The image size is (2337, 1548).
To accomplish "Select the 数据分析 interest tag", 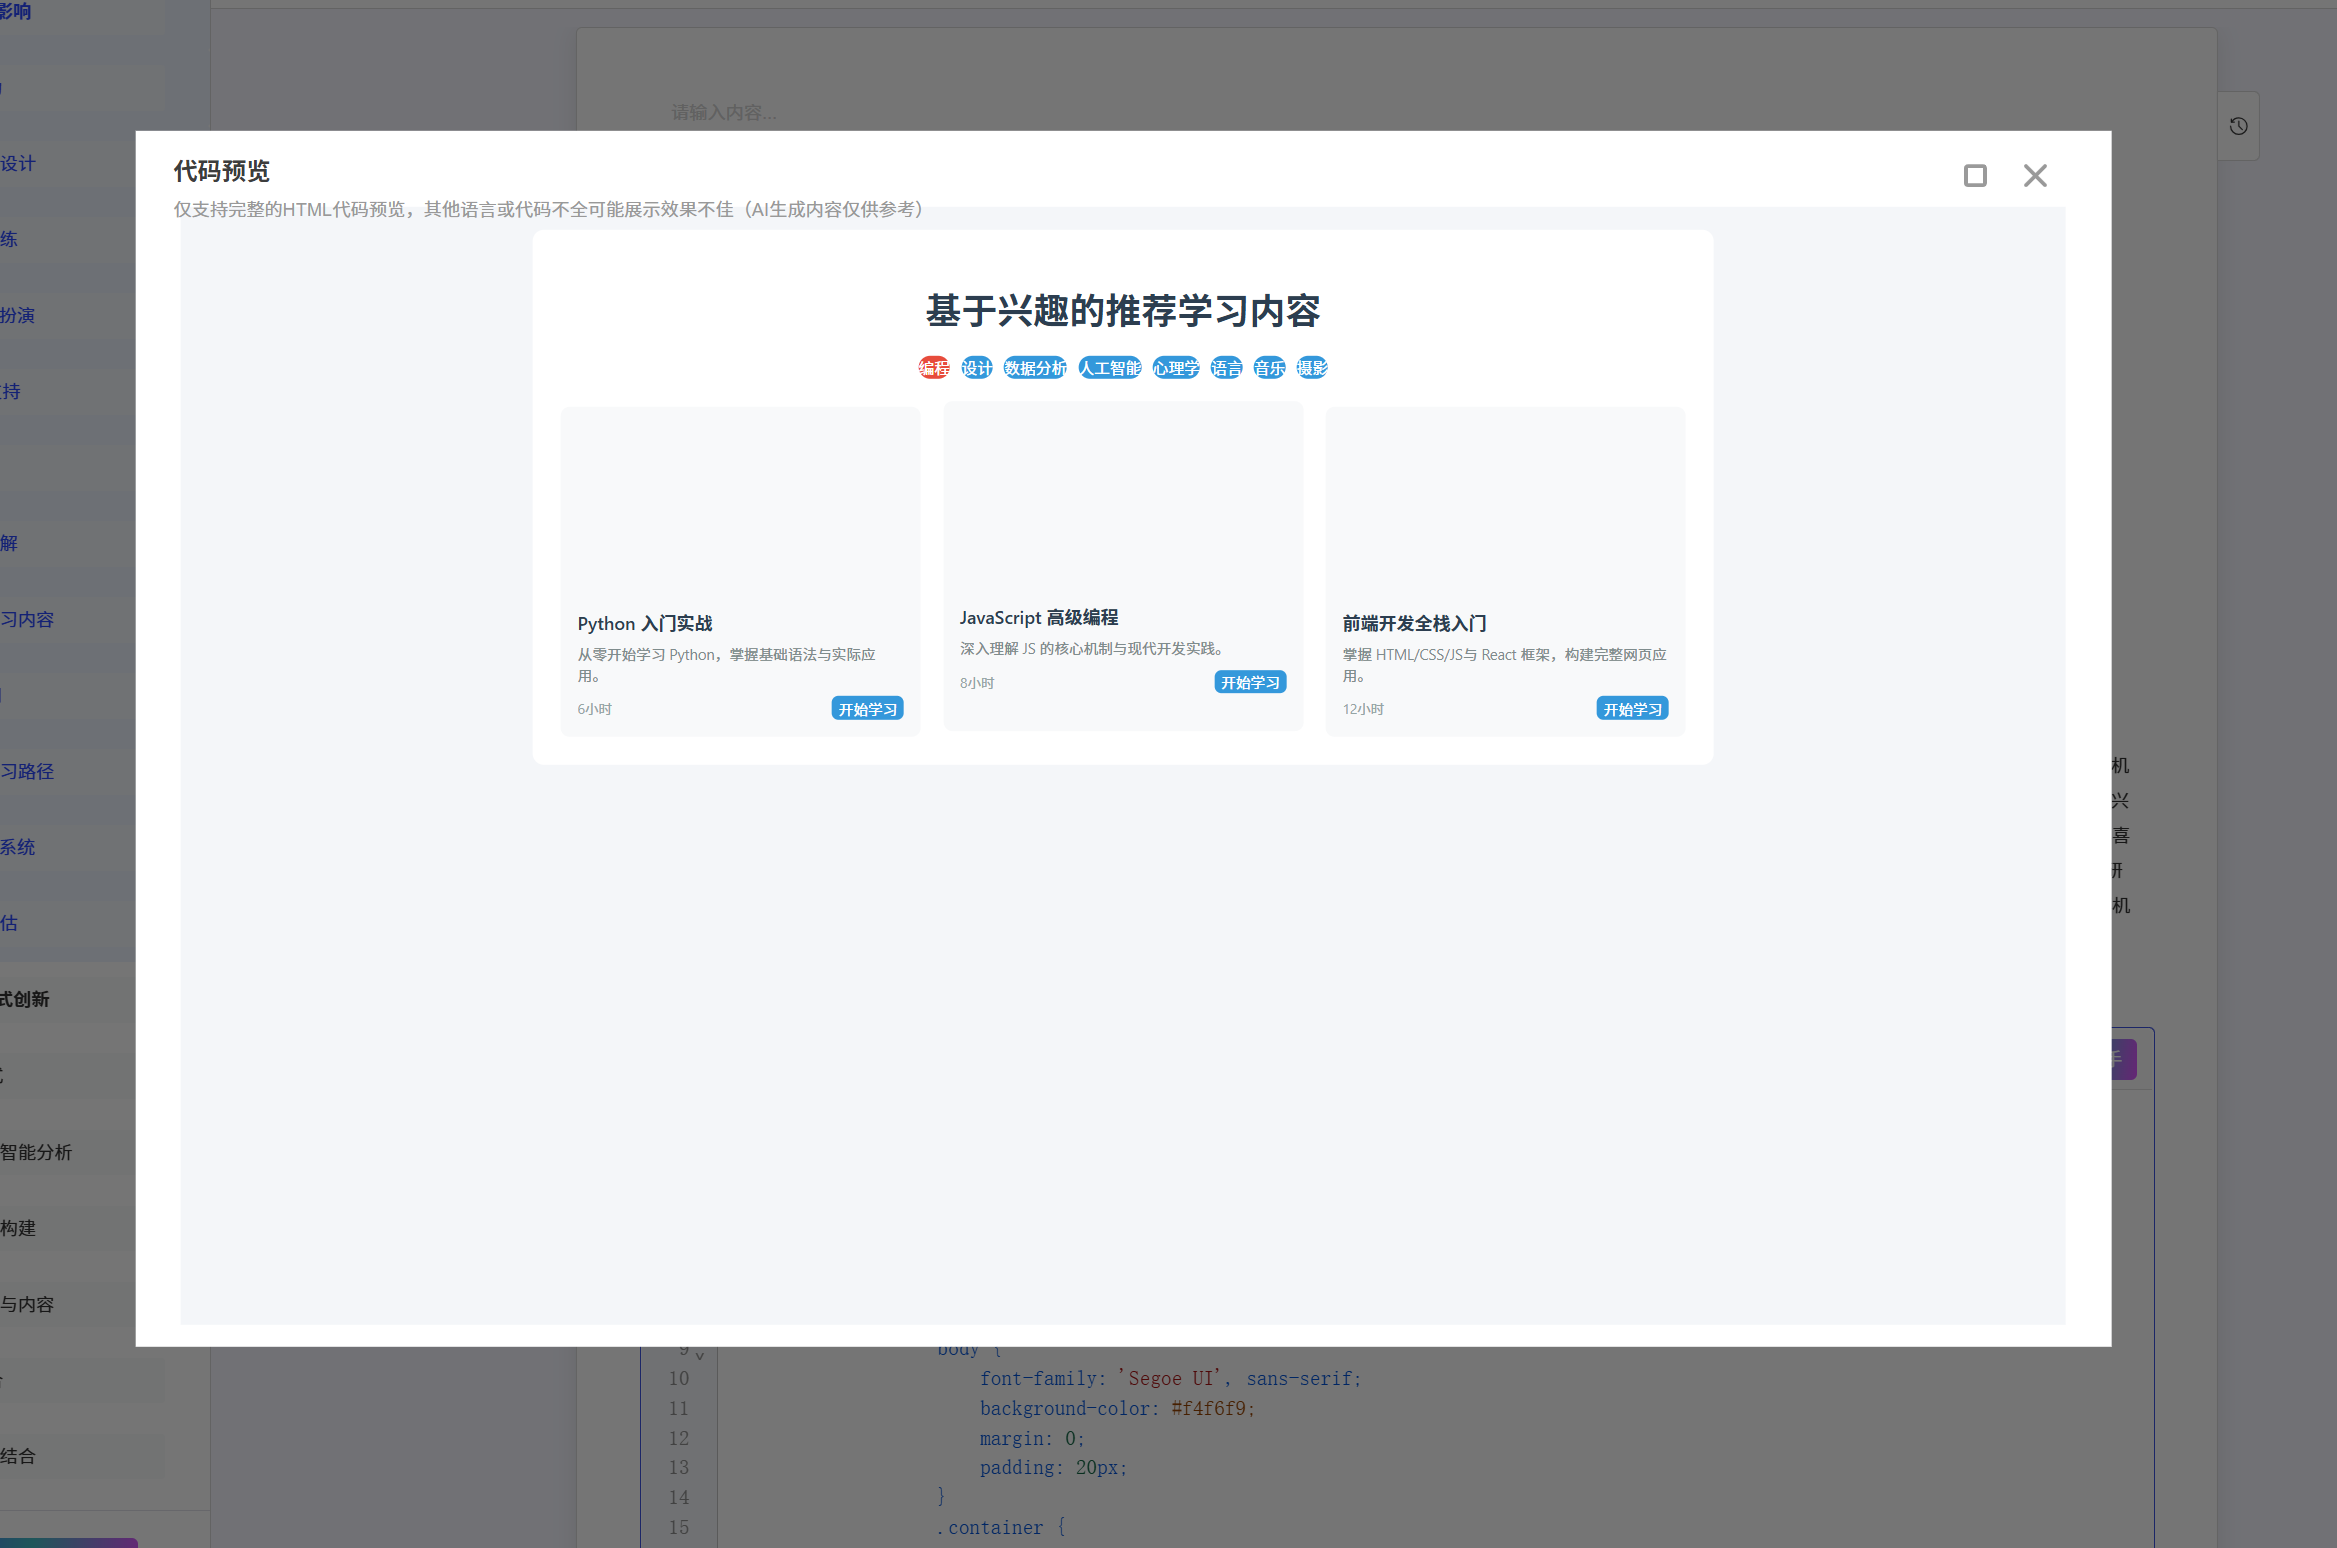I will [x=1035, y=368].
